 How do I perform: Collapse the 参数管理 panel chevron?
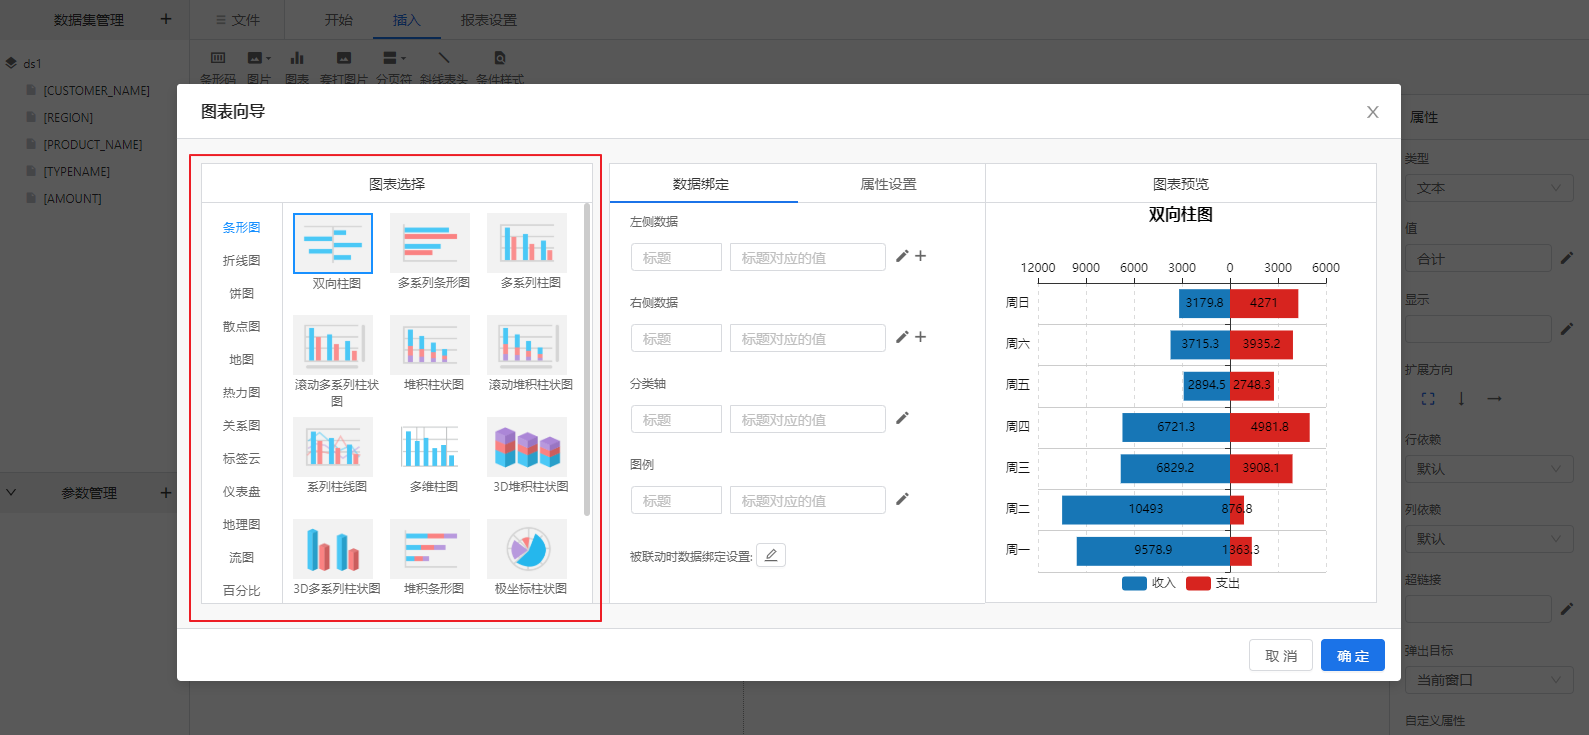(11, 492)
